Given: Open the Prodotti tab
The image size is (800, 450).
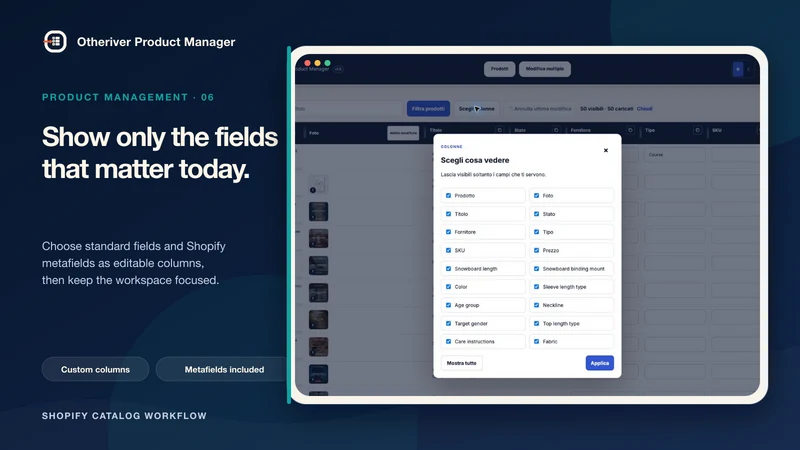Looking at the screenshot, I should (499, 69).
